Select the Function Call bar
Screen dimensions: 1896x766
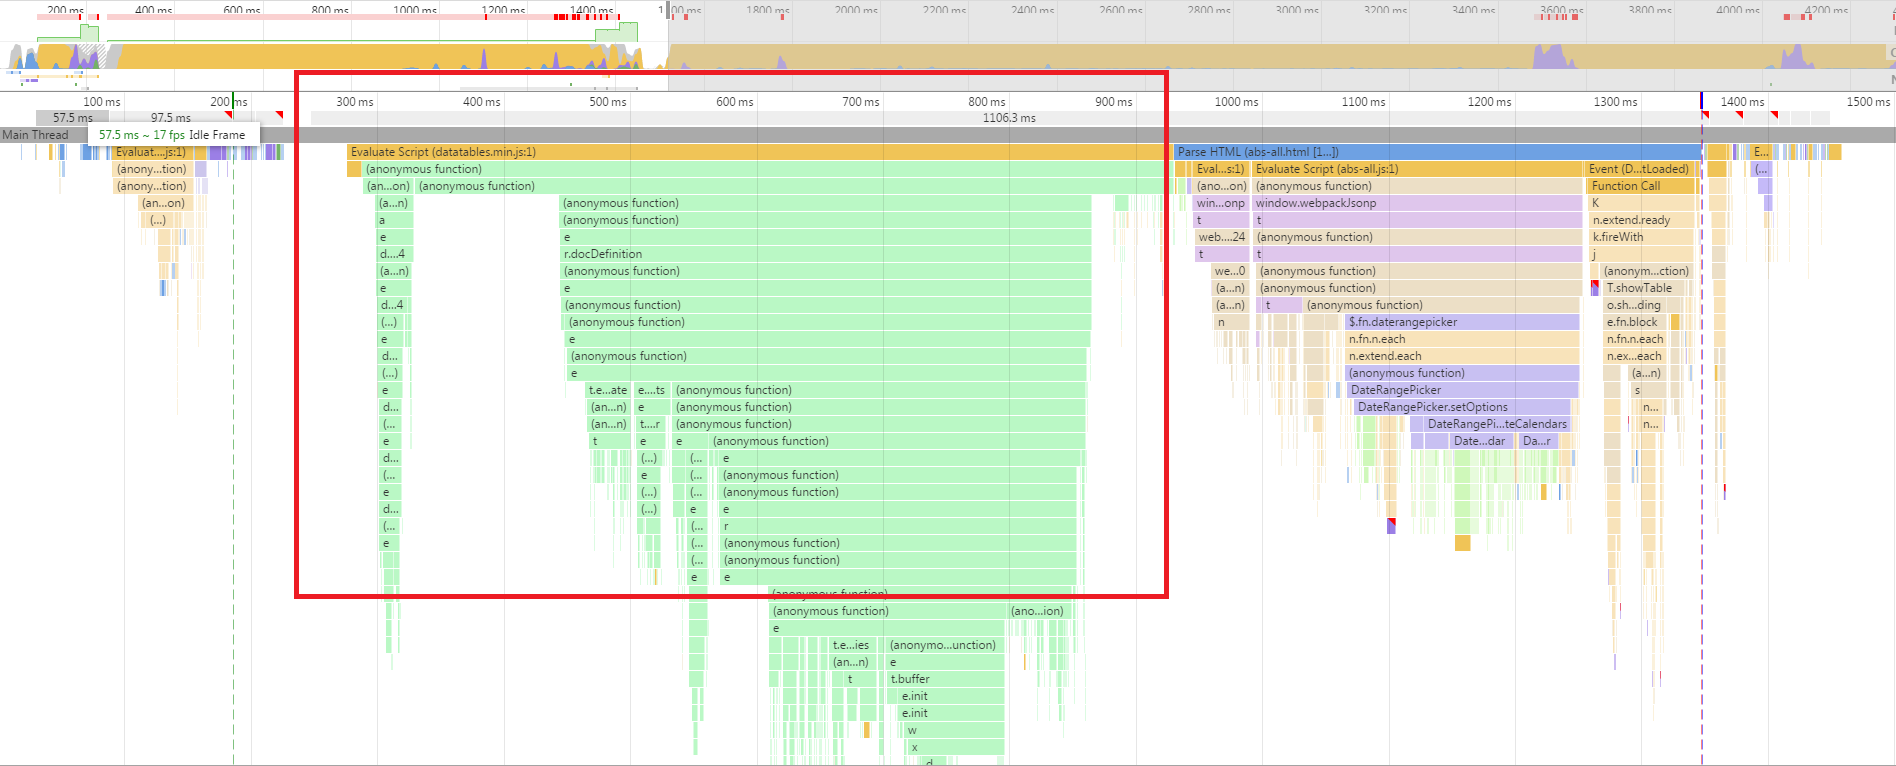click(1642, 186)
